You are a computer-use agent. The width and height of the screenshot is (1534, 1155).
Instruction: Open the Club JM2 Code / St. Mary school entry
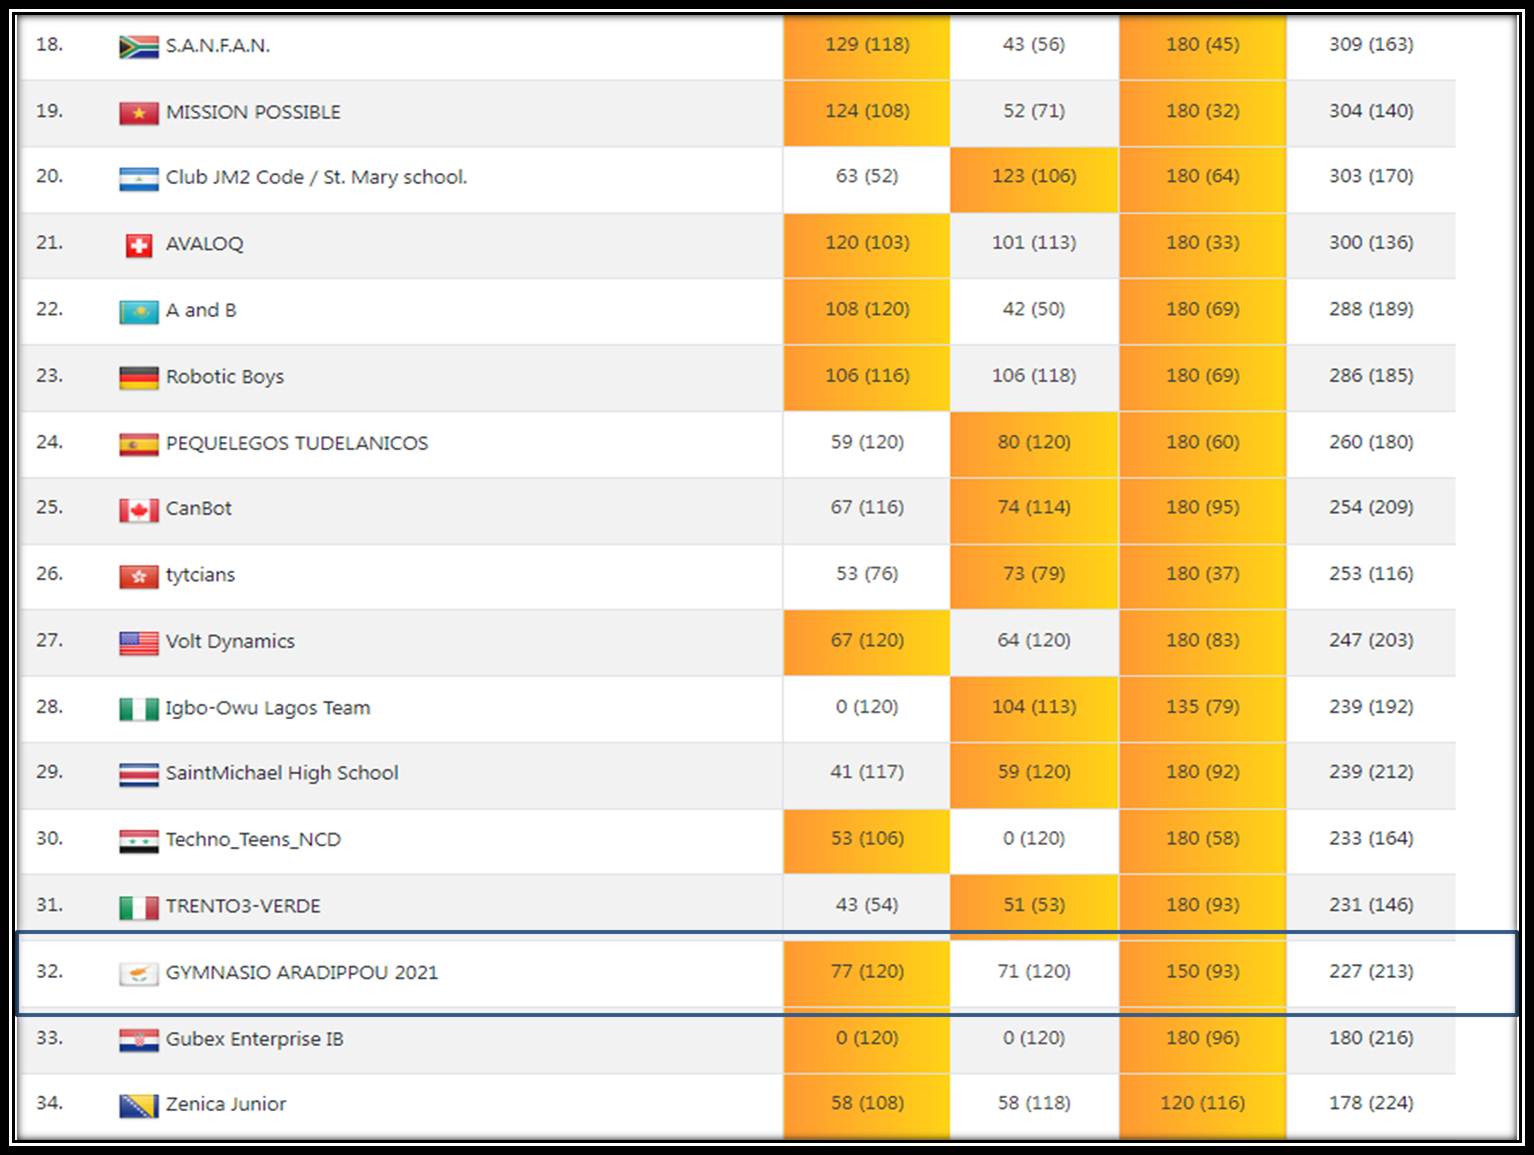(316, 177)
